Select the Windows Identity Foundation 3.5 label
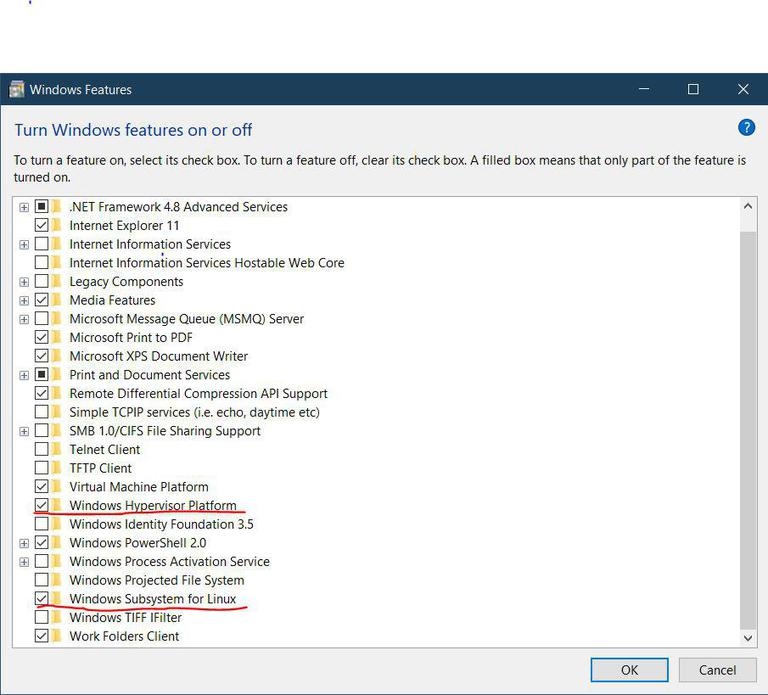Image resolution: width=768 pixels, height=695 pixels. point(161,524)
